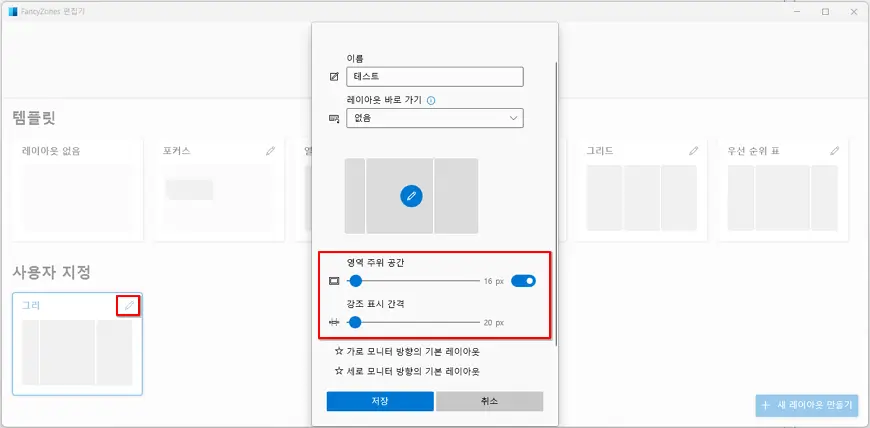The image size is (870, 428).
Task: Select the 레이아웃 없음 template card
Action: tap(77, 190)
